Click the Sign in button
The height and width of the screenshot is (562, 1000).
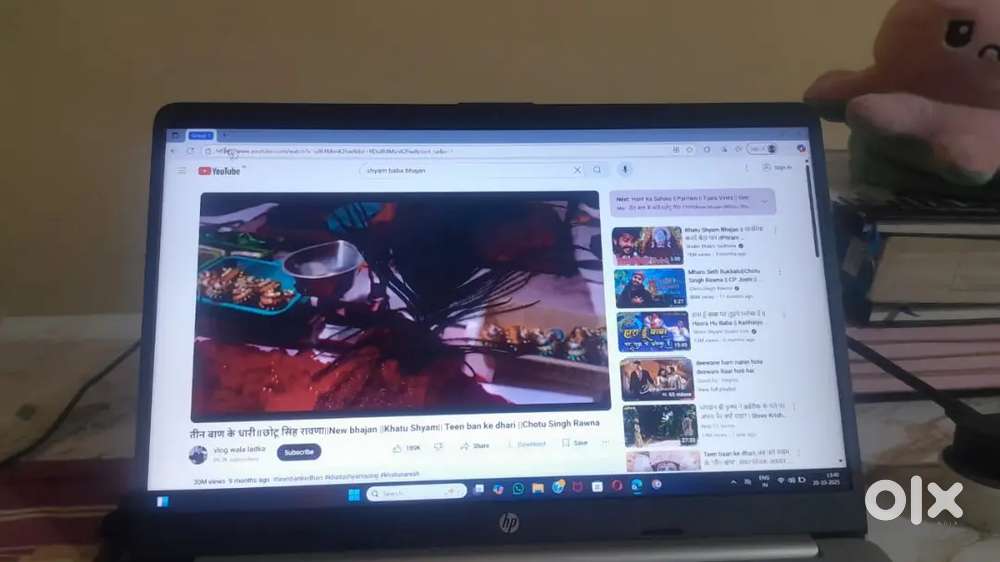[x=777, y=167]
